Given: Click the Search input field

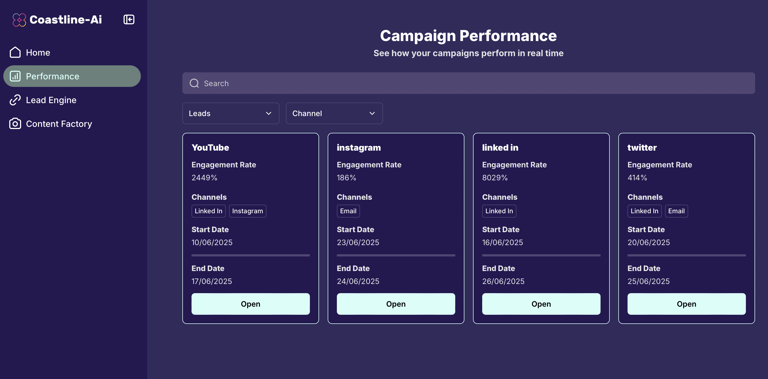Looking at the screenshot, I should (x=468, y=83).
